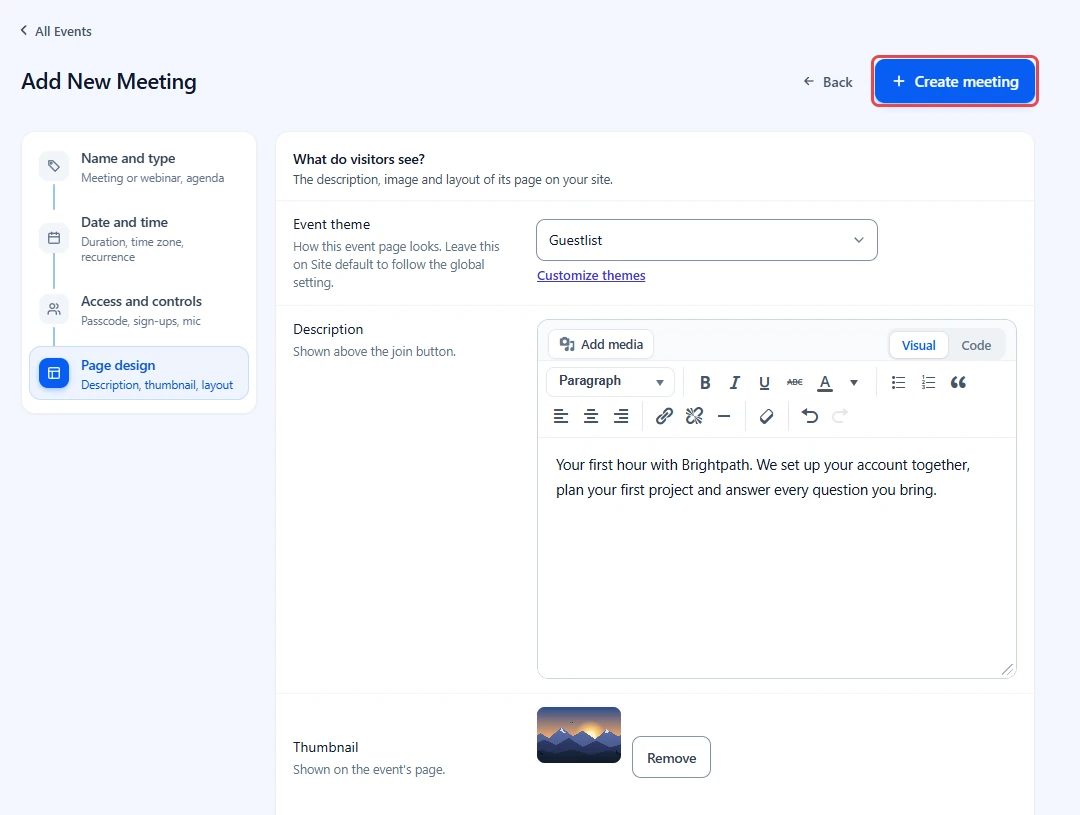Click the 'What do visitors see?' heading
Viewport: 1080px width, 815px height.
tap(359, 159)
